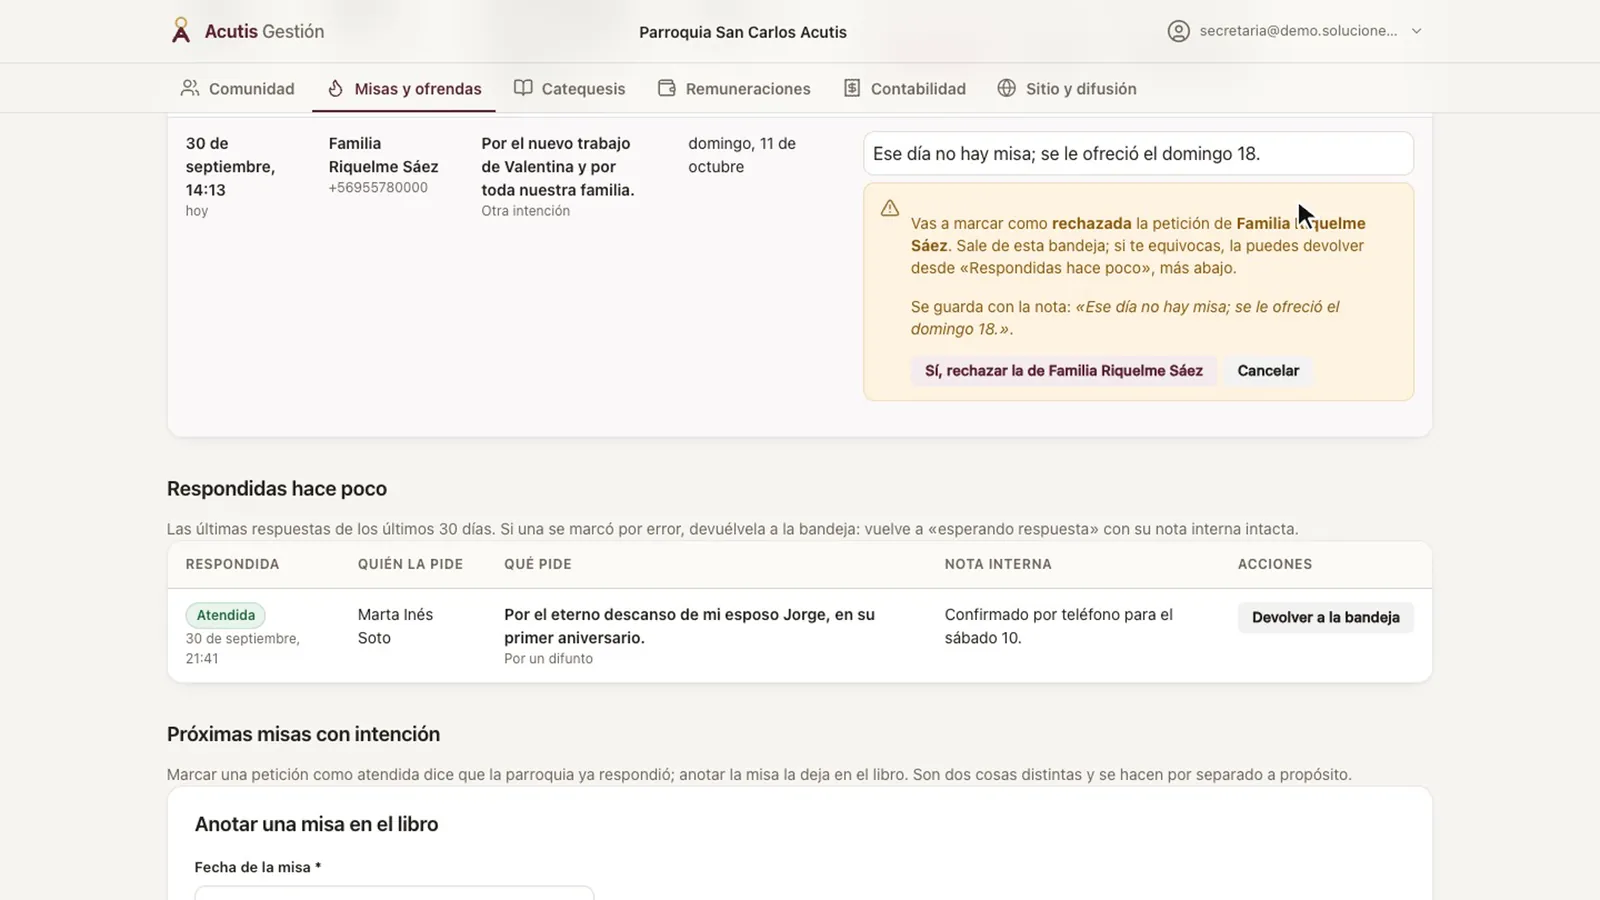This screenshot has height=900, width=1600.
Task: Confirm rejecting Familia Riquelme Sáez request
Action: [x=1063, y=371]
